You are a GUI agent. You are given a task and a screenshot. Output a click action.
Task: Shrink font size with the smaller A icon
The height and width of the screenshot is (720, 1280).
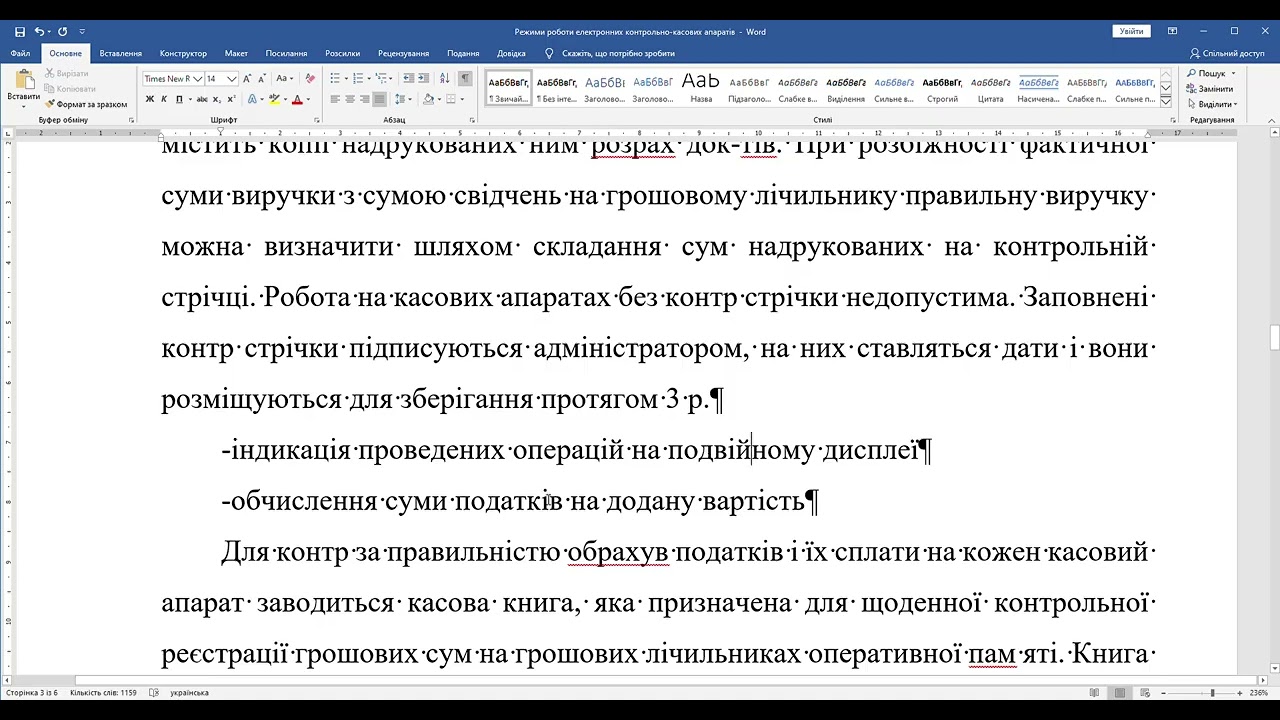(x=262, y=79)
